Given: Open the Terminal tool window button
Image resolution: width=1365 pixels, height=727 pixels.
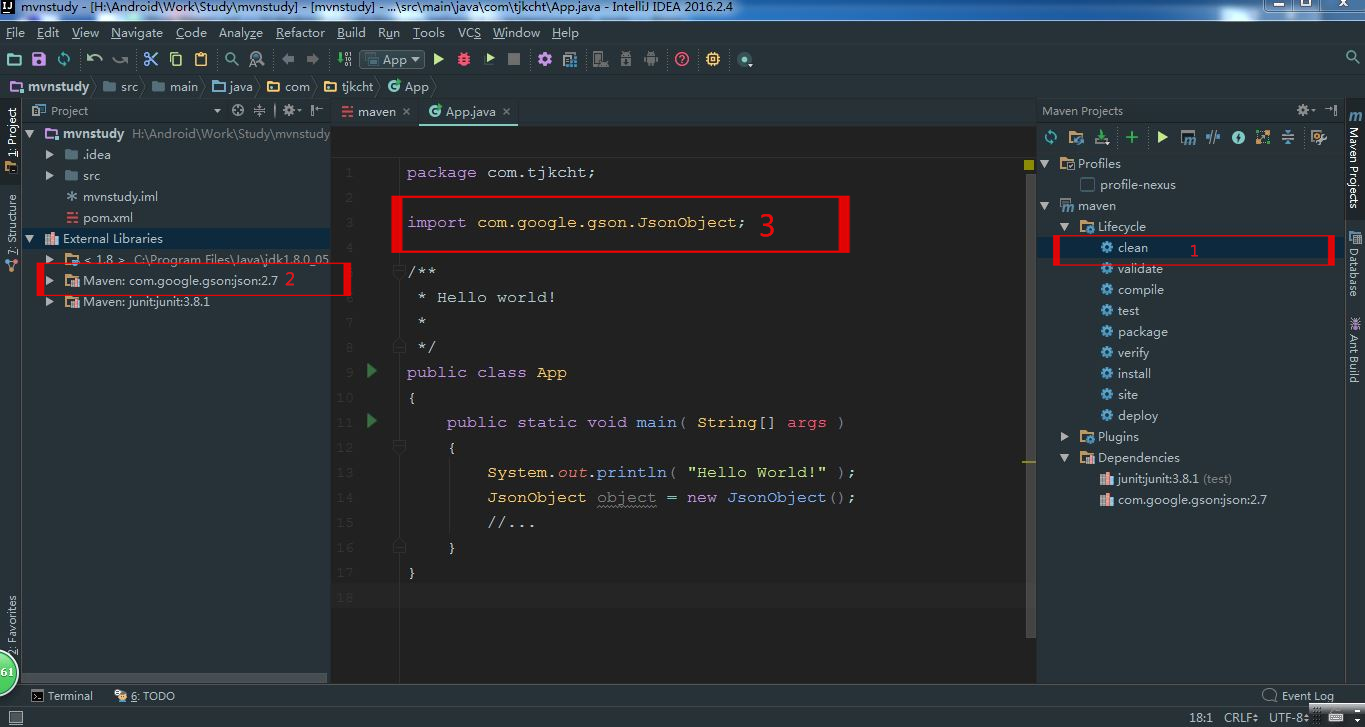Looking at the screenshot, I should click(x=62, y=696).
